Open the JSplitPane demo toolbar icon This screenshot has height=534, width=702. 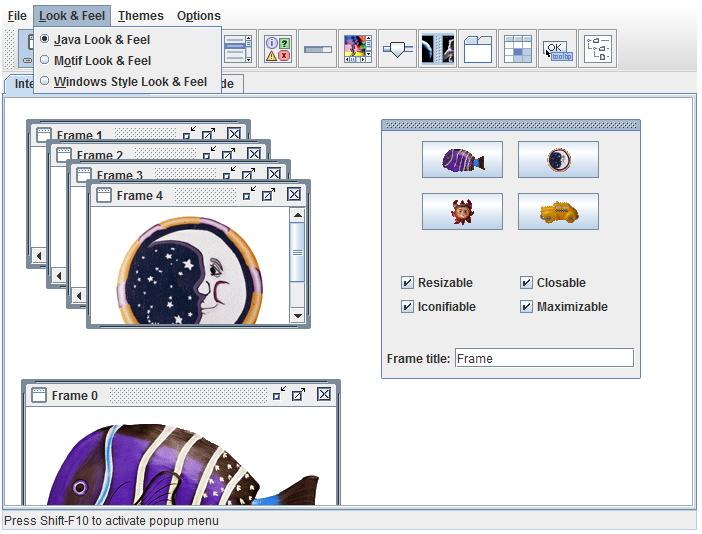pyautogui.click(x=437, y=48)
